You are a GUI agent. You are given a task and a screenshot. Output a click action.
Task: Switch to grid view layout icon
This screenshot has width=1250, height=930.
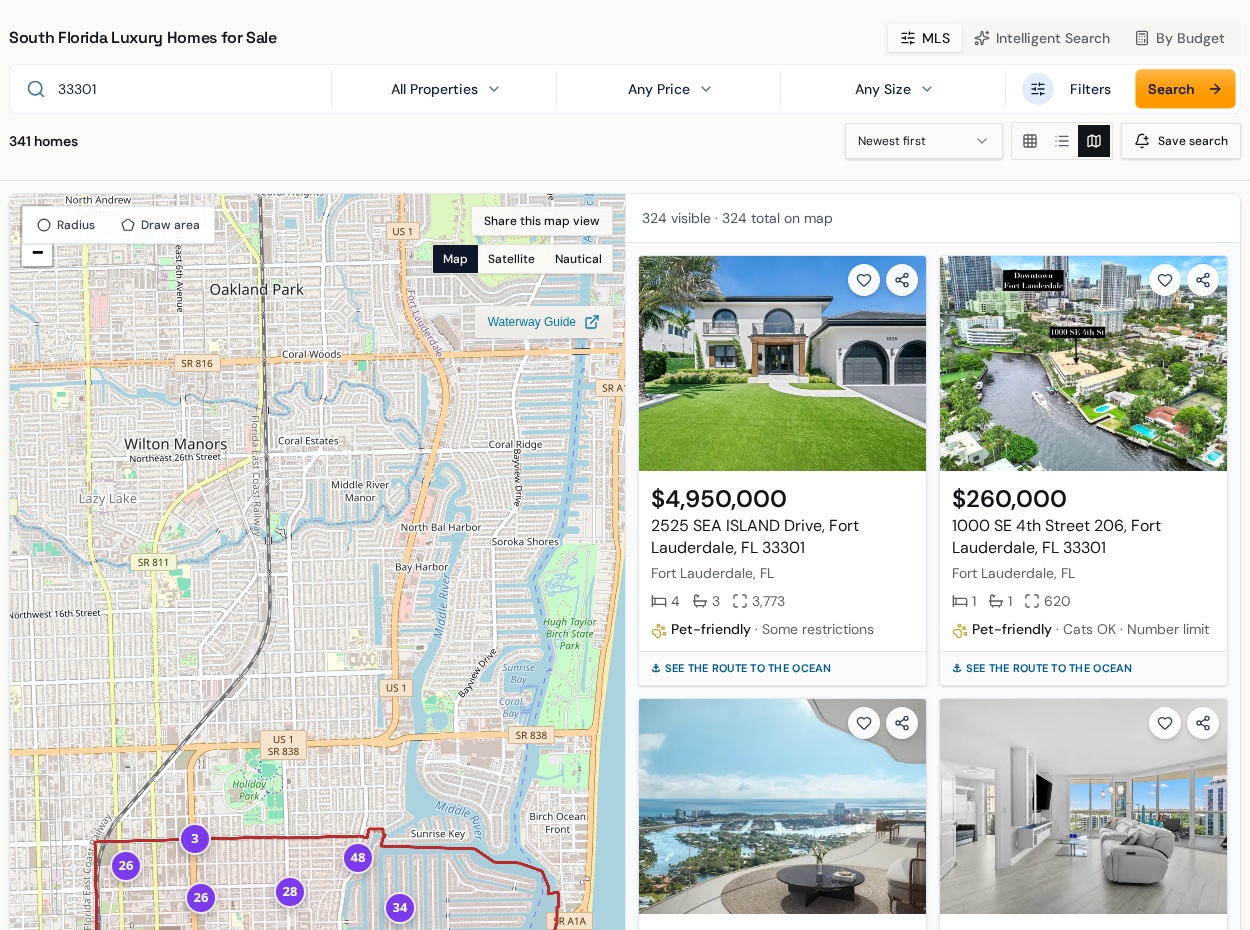tap(1030, 141)
